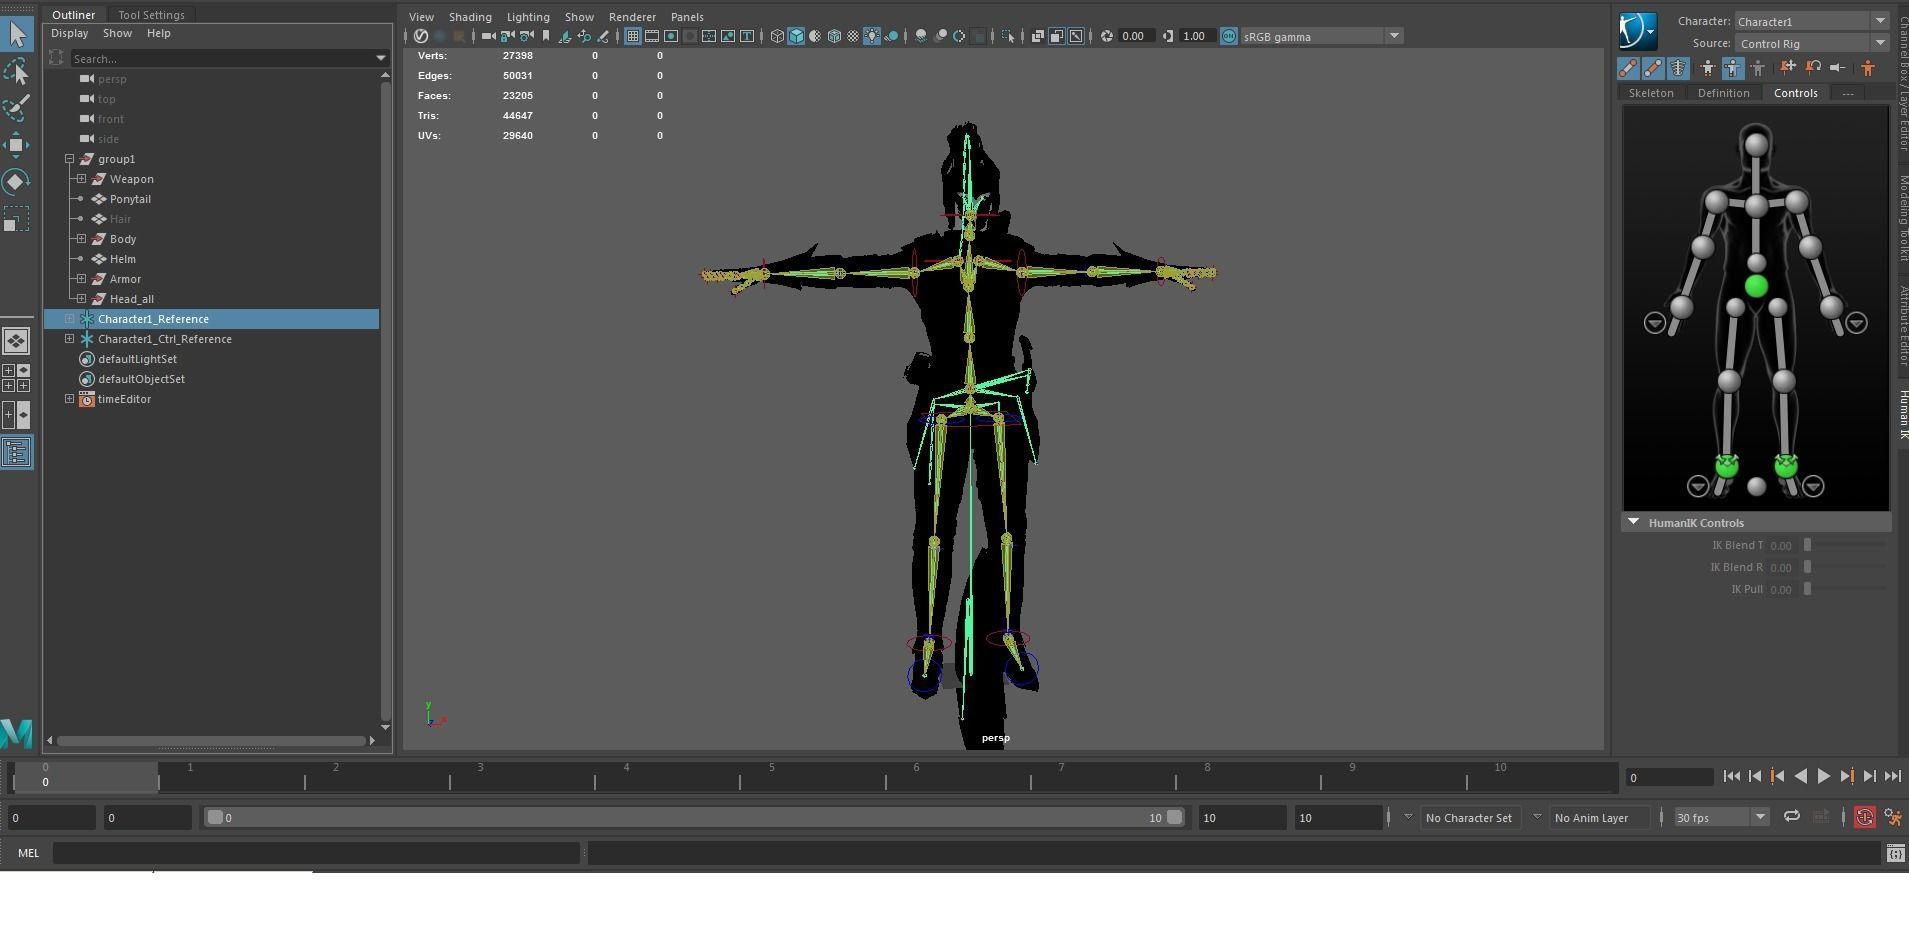Toggle Use All Lights lightbulb in viewport

pos(872,36)
